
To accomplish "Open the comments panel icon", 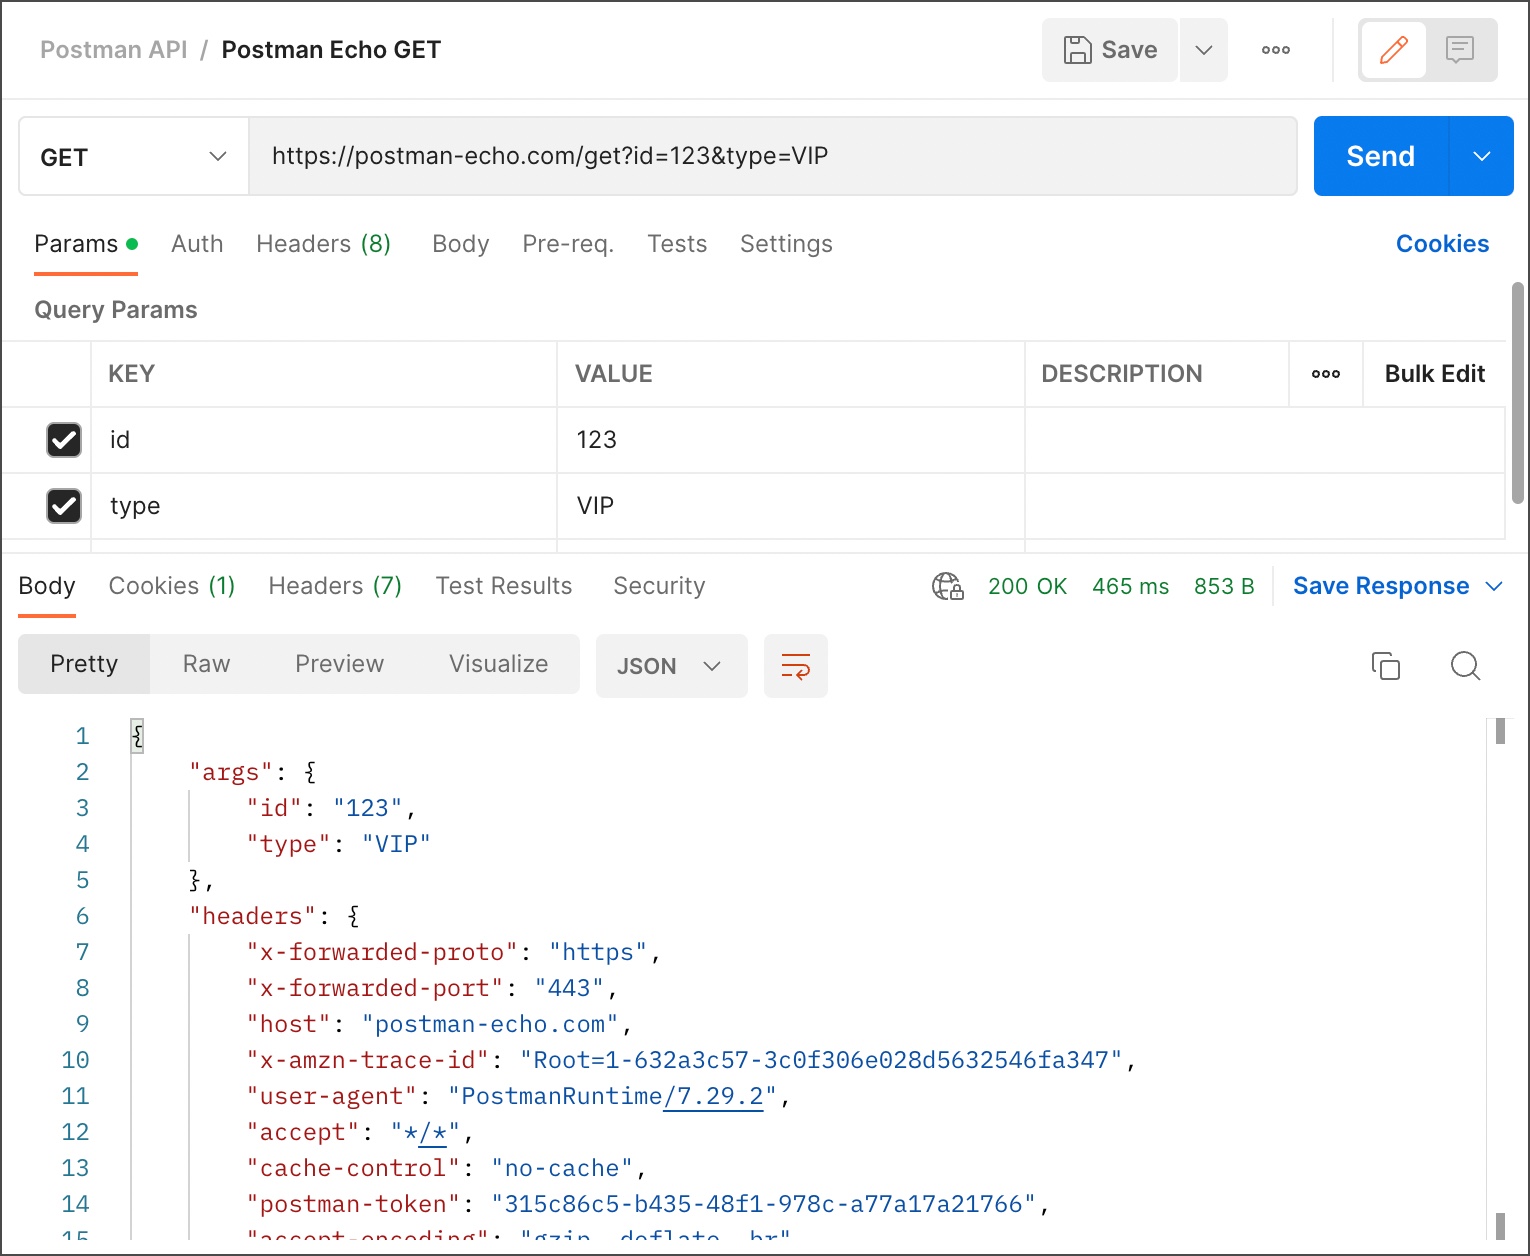I will click(x=1461, y=49).
